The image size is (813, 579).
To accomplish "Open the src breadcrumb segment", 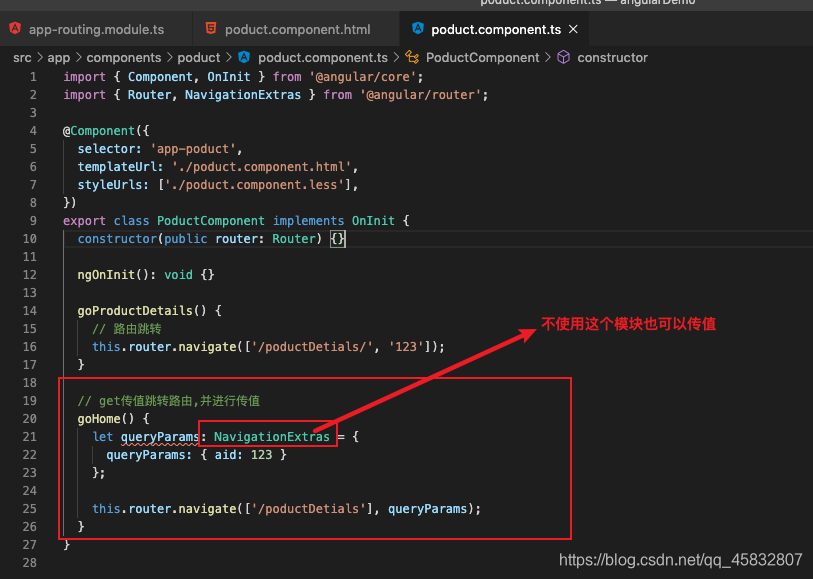I will 22,58.
